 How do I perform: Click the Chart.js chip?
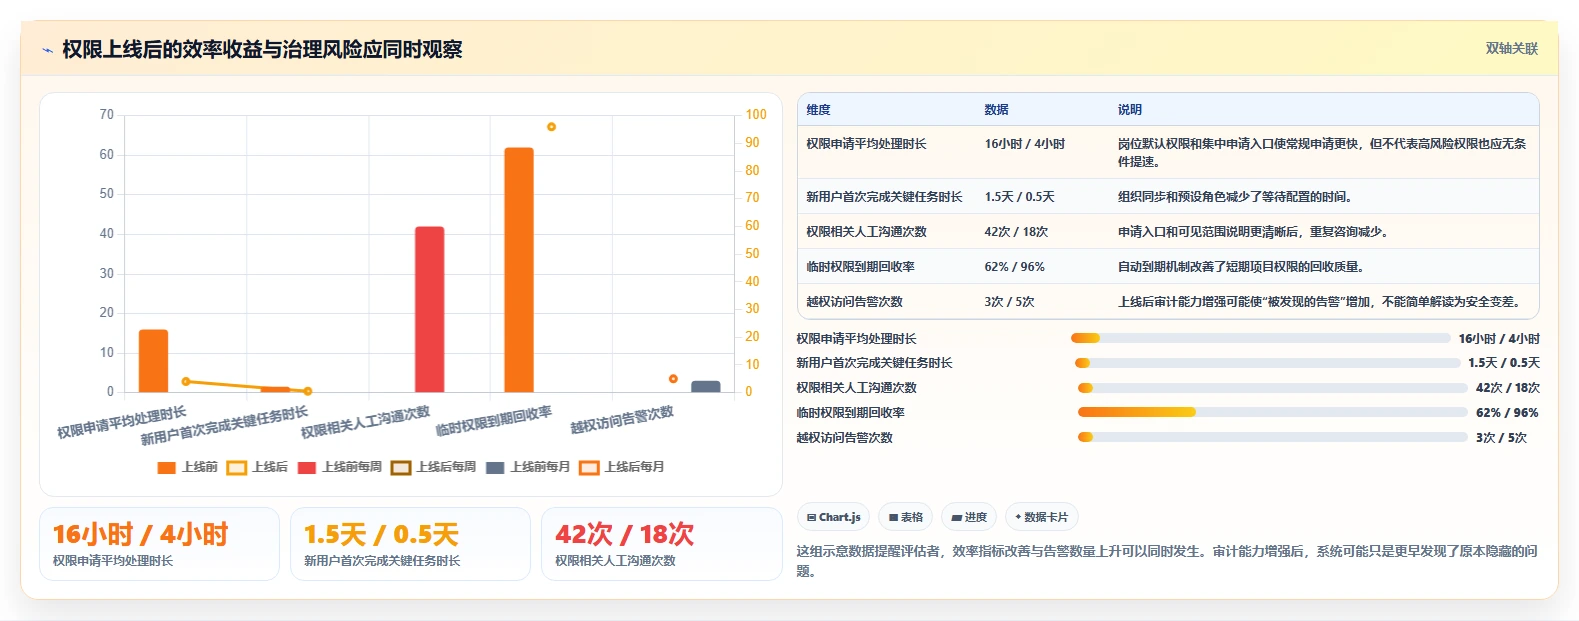[833, 517]
